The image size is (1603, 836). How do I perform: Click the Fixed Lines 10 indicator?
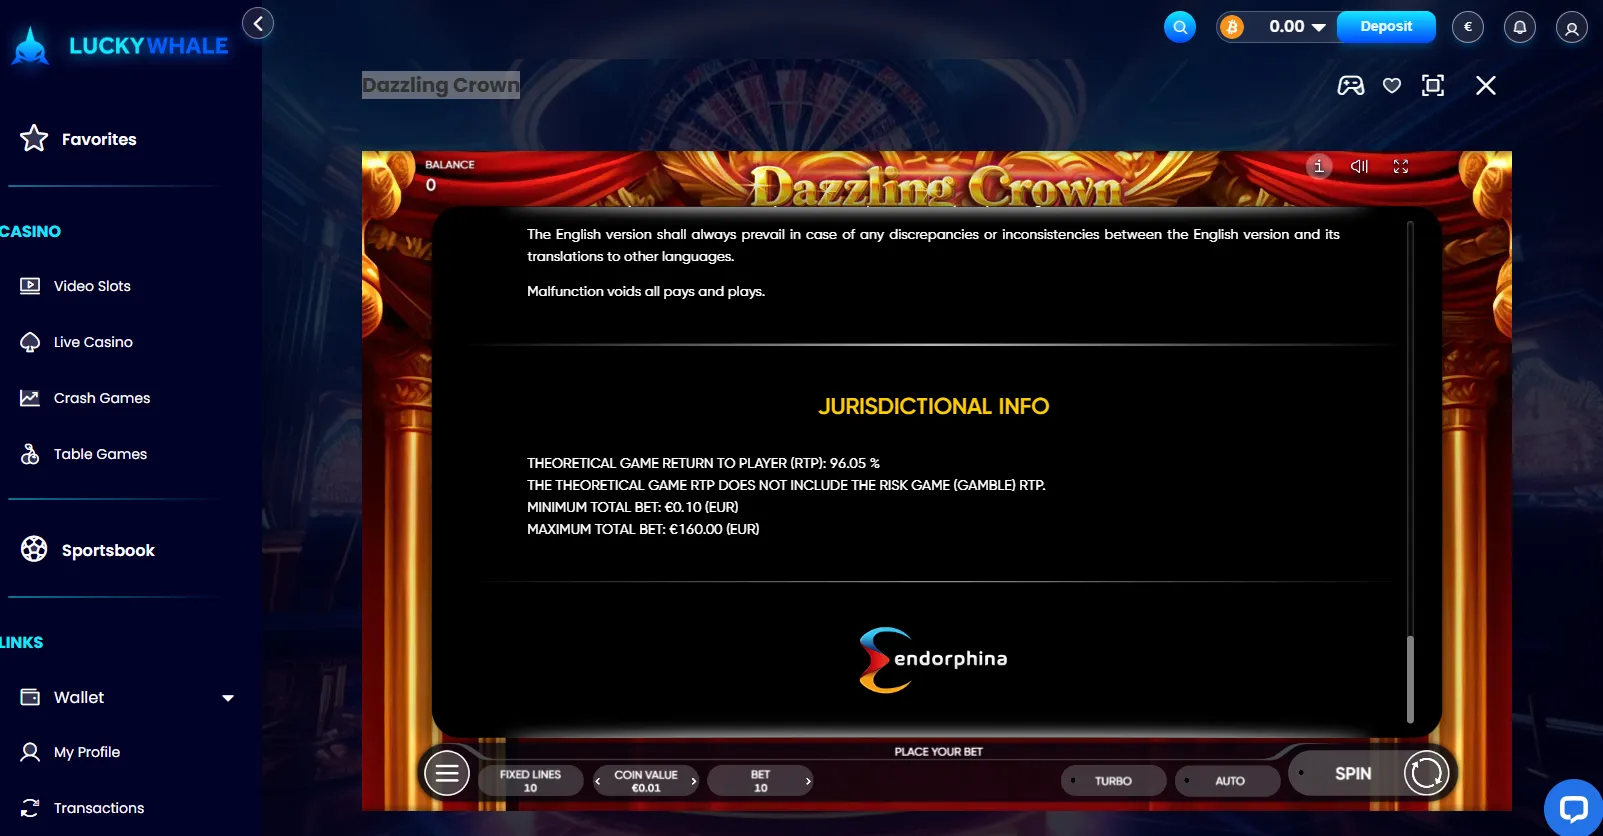pos(530,781)
